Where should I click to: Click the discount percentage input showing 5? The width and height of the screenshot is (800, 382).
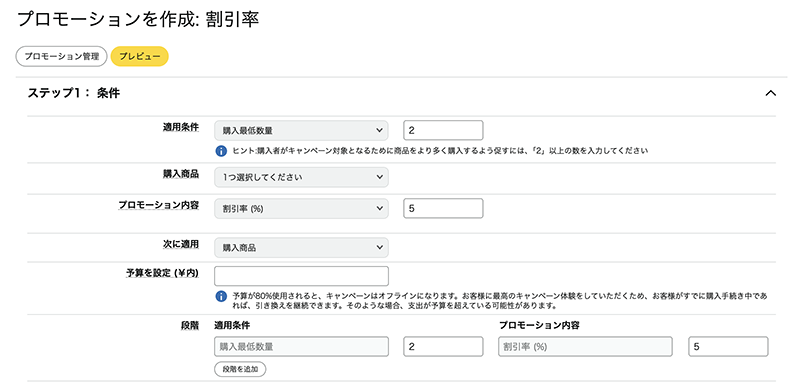click(443, 208)
